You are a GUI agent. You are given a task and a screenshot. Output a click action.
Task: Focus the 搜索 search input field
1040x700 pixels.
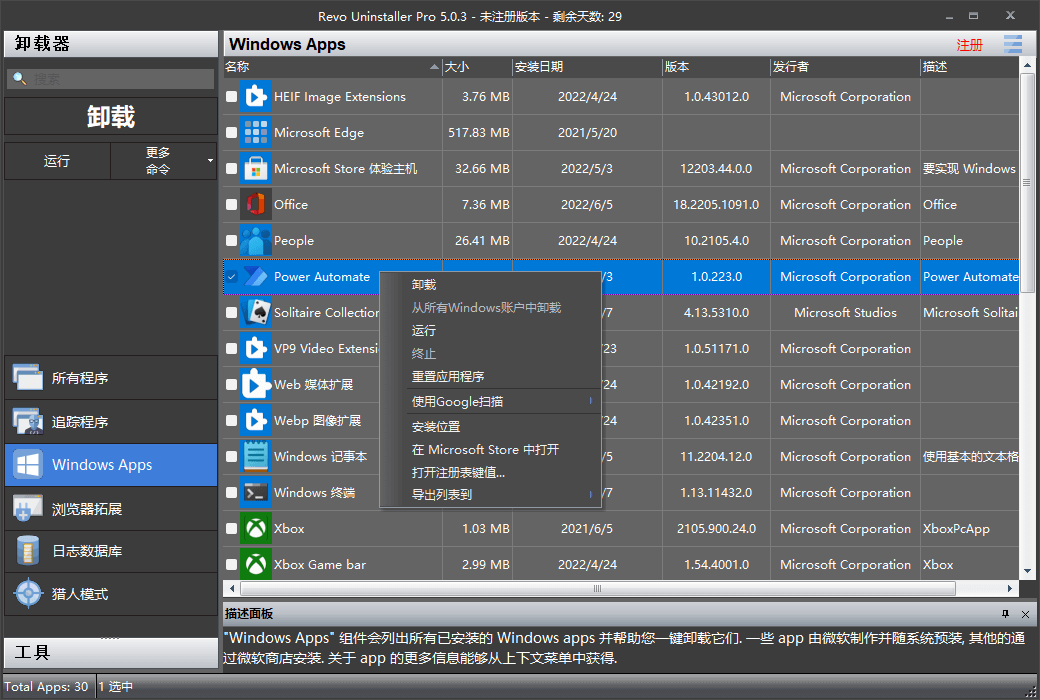click(111, 79)
